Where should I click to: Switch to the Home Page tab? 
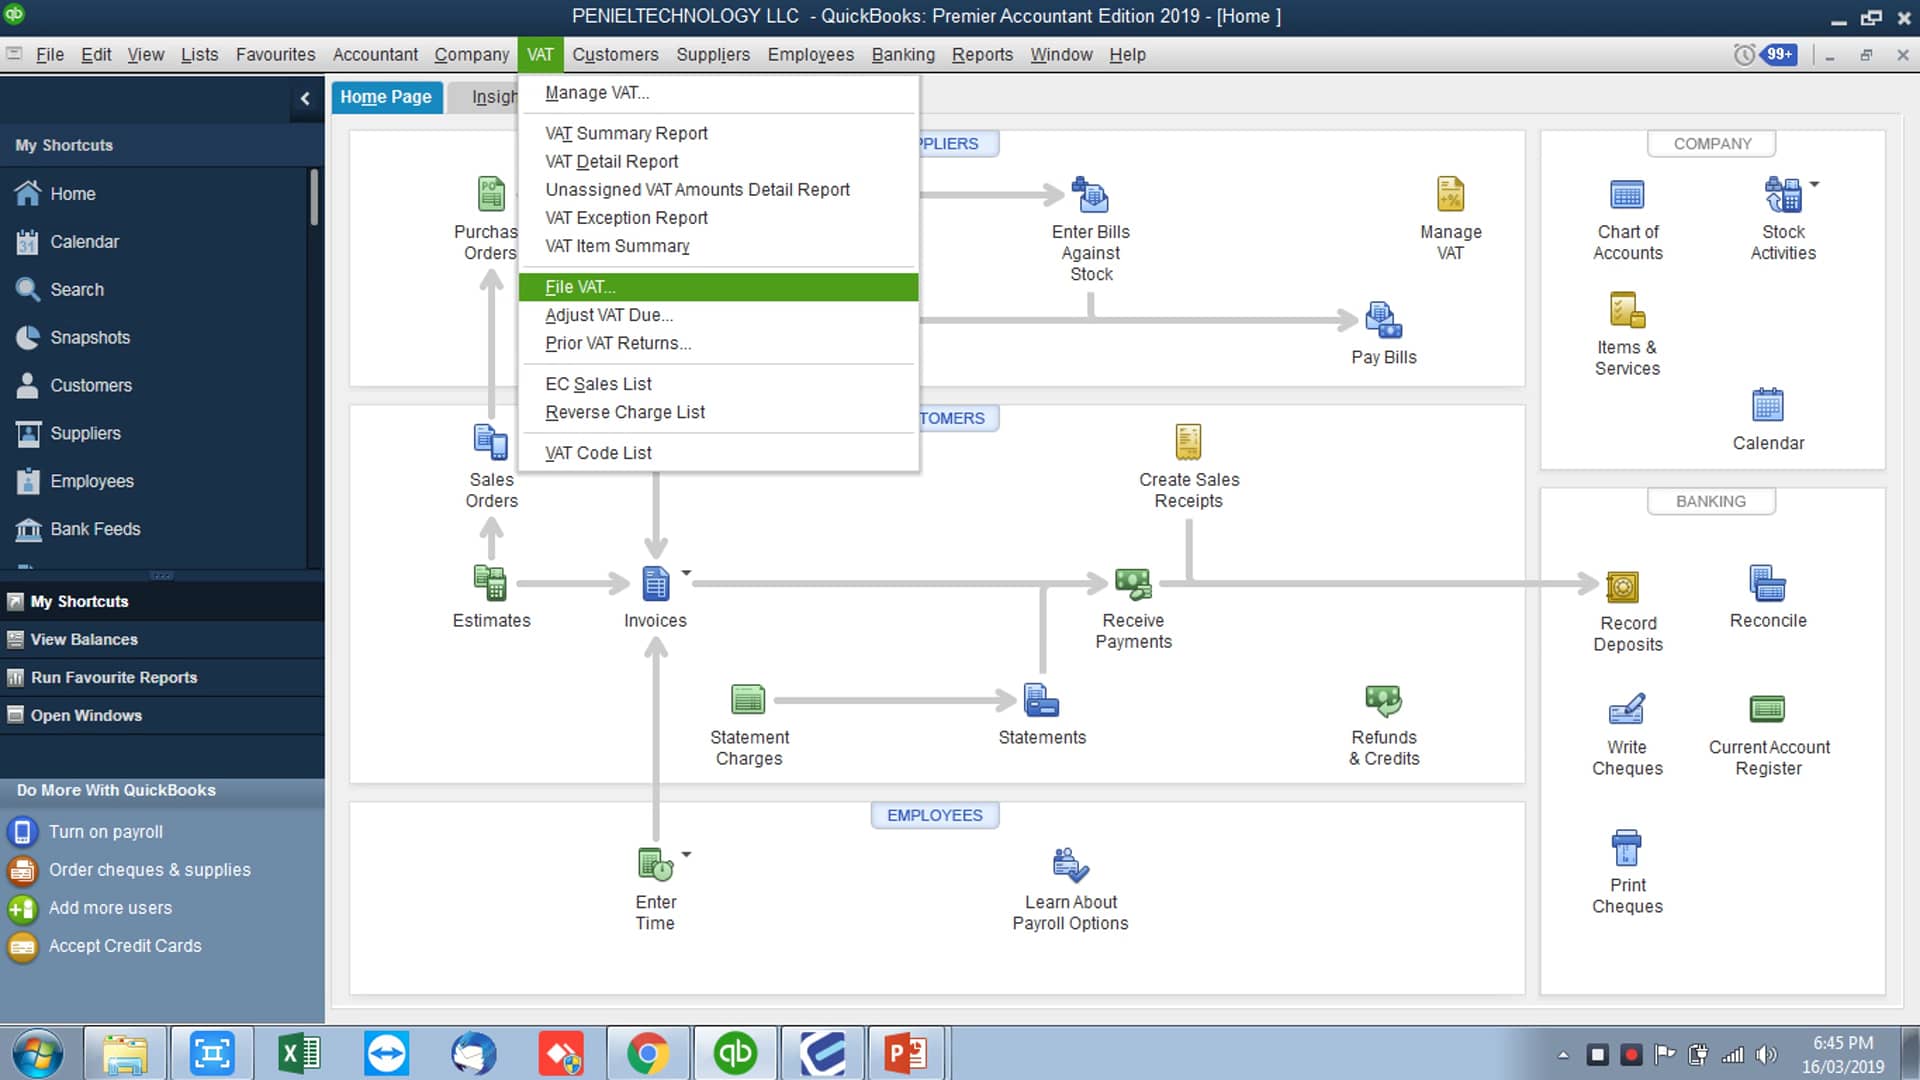click(x=386, y=97)
